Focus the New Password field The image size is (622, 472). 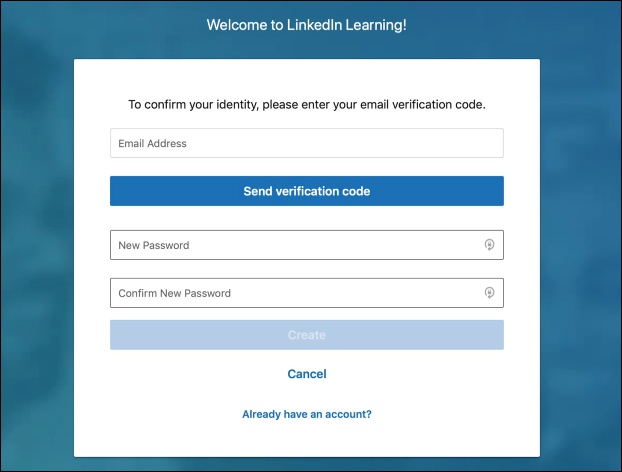click(x=307, y=245)
